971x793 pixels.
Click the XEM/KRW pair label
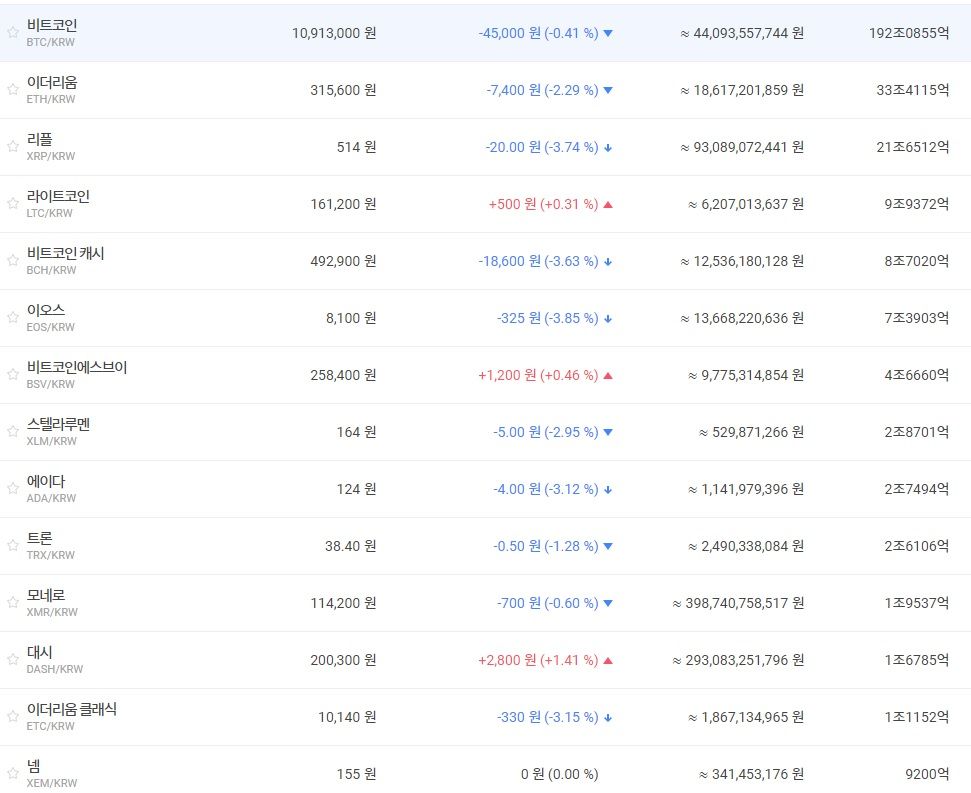(51, 782)
